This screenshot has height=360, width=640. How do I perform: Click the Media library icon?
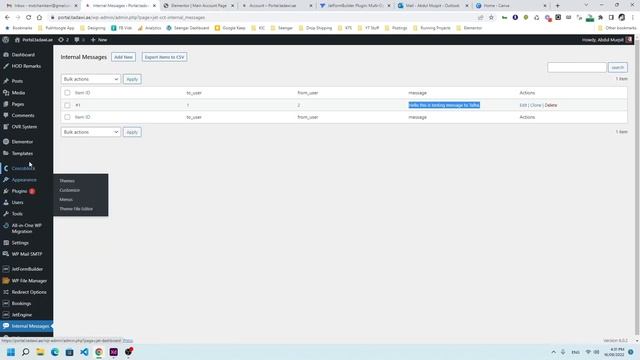coord(6,93)
